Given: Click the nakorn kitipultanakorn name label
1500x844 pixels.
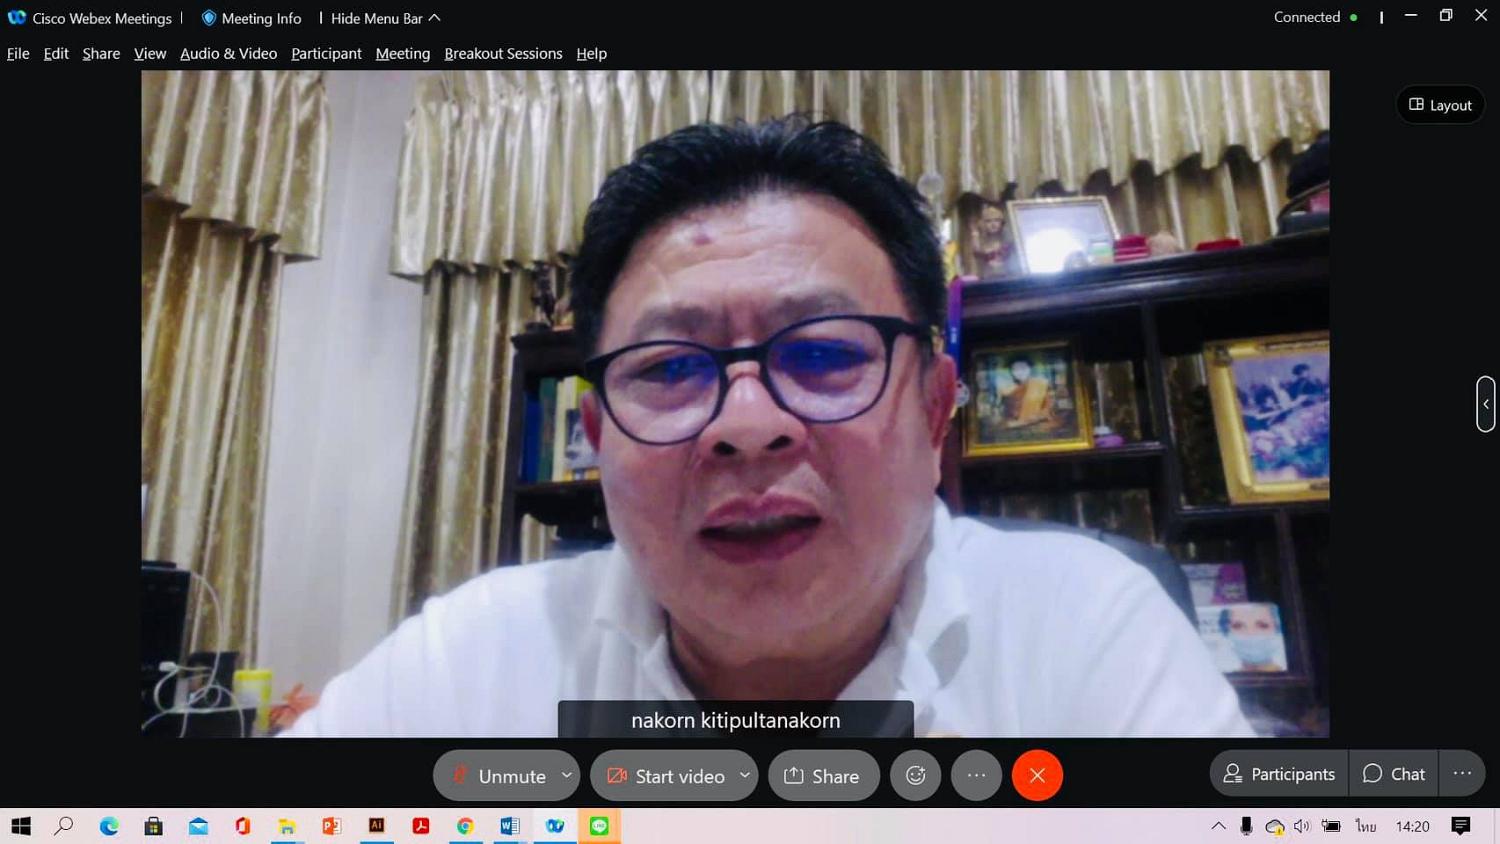Looking at the screenshot, I should tap(736, 720).
